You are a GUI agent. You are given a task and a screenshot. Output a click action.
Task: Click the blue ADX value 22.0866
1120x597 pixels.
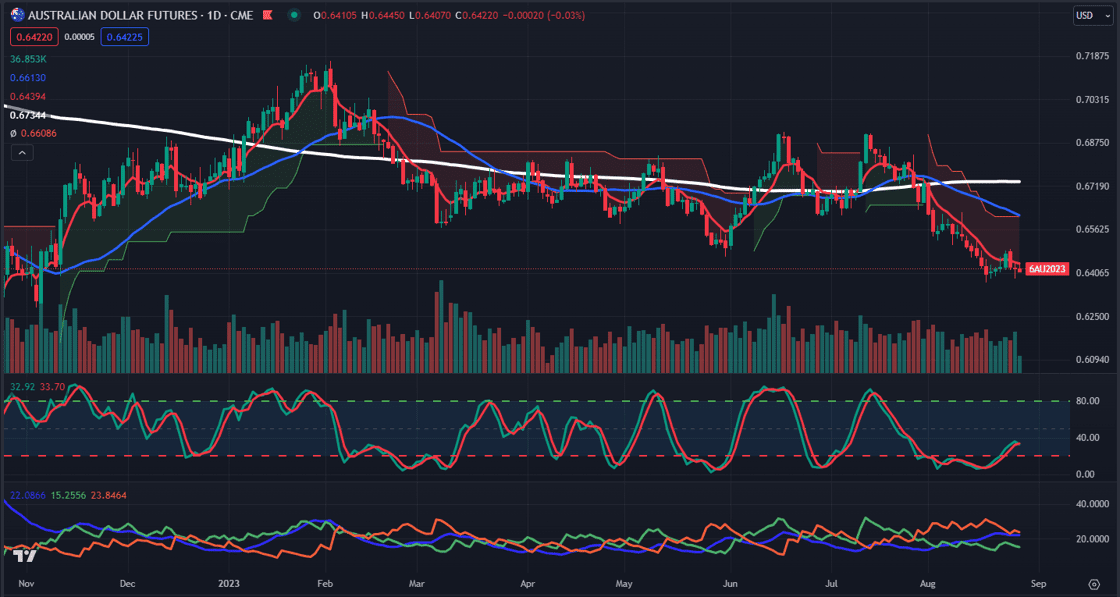26,495
